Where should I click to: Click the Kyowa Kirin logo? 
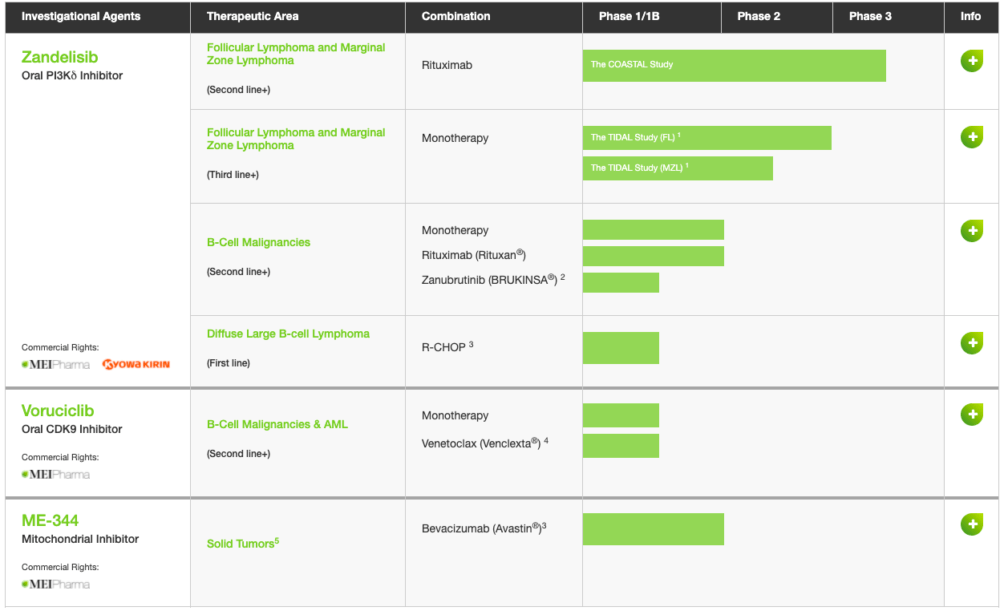(136, 365)
